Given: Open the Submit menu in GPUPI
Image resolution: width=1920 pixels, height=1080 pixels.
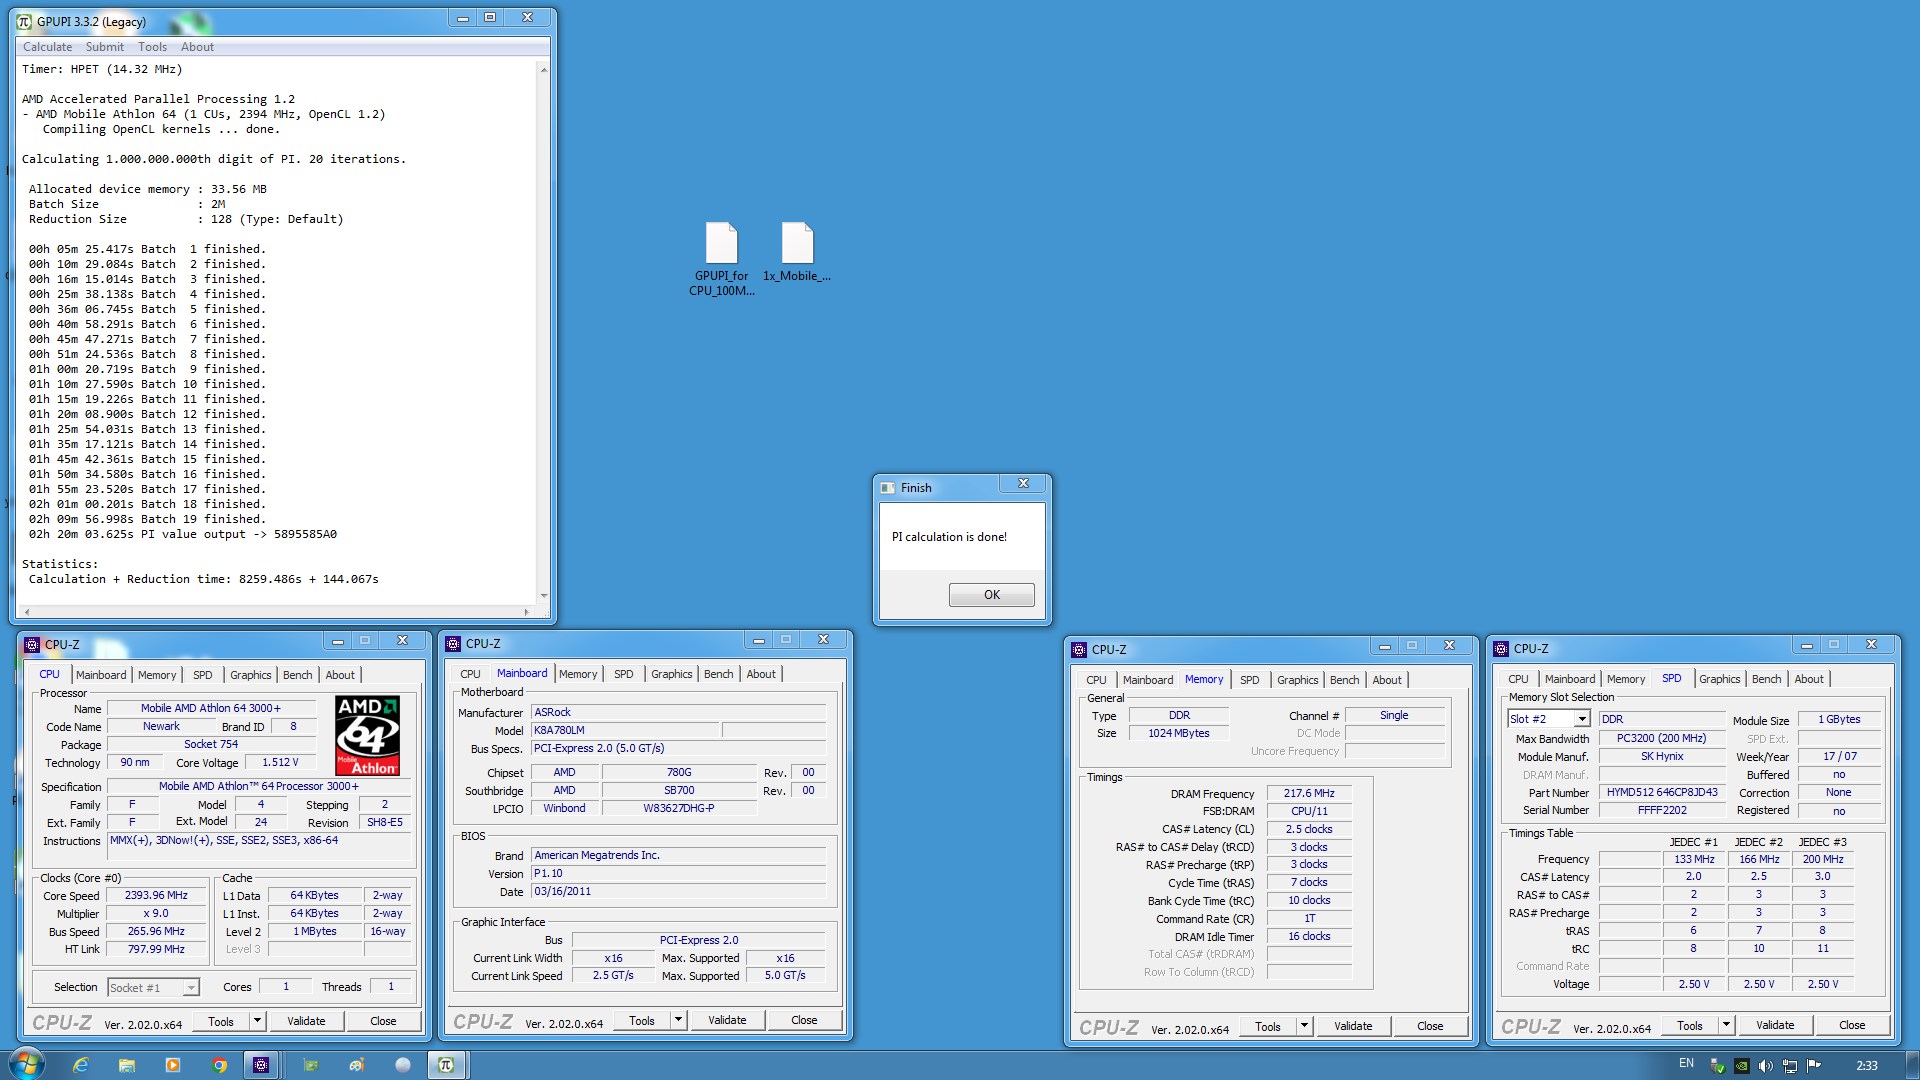Looking at the screenshot, I should [105, 47].
